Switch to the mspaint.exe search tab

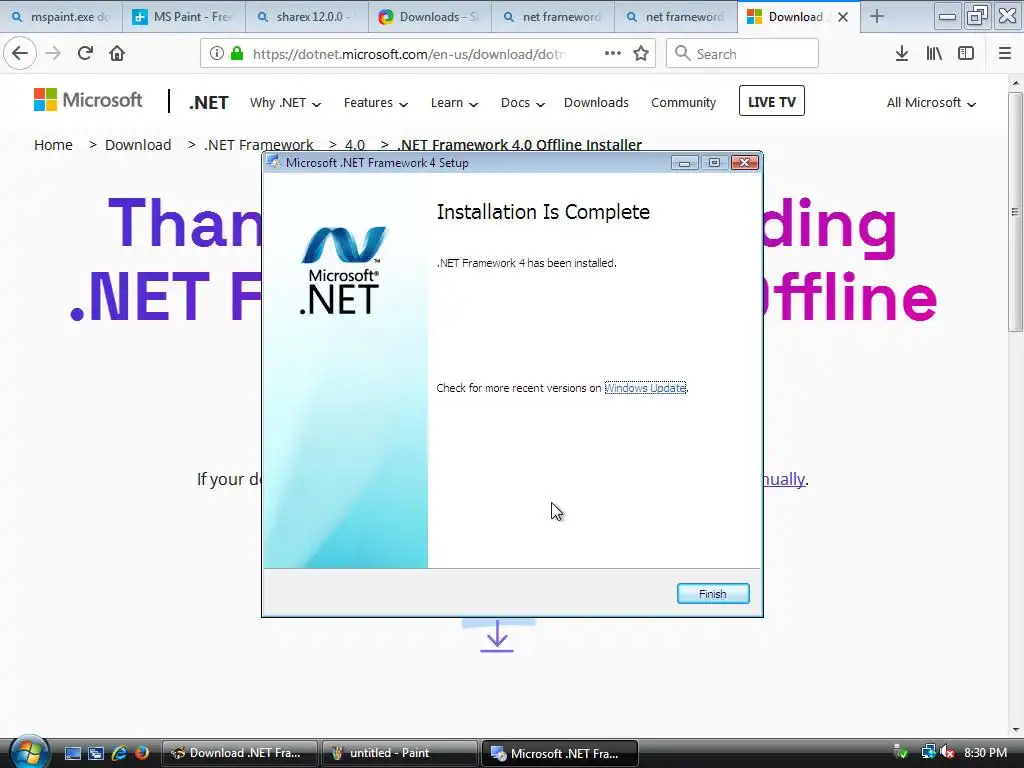click(61, 17)
